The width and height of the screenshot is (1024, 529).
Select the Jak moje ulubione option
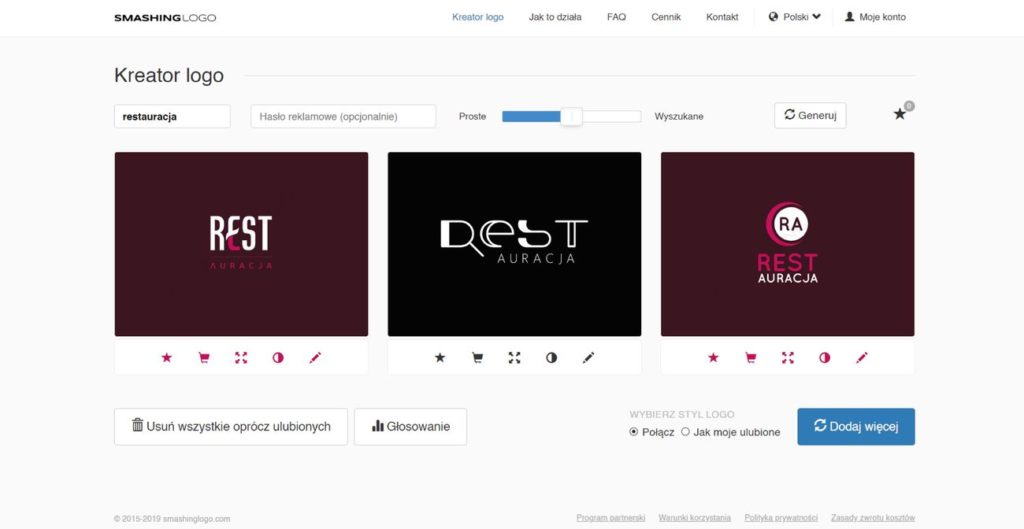[x=686, y=432]
